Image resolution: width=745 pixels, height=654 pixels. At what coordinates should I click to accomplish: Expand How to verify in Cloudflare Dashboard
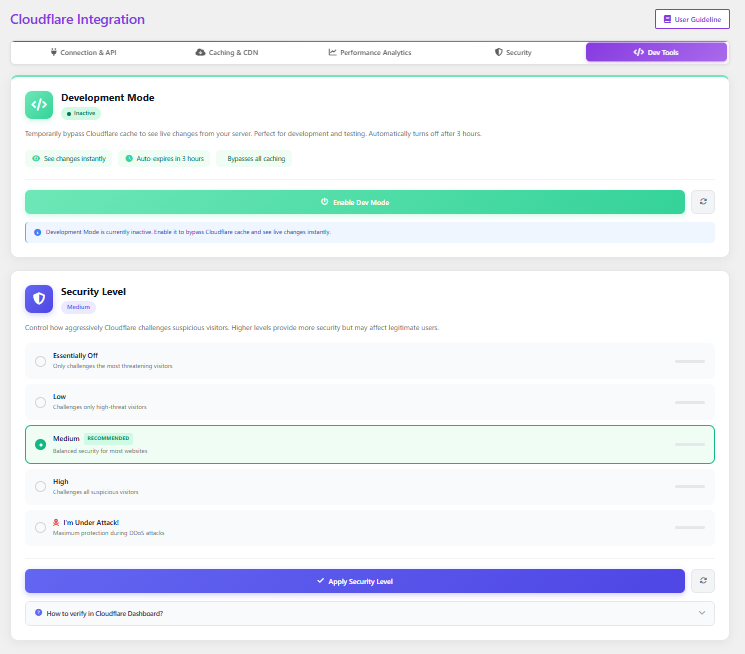tap(370, 614)
